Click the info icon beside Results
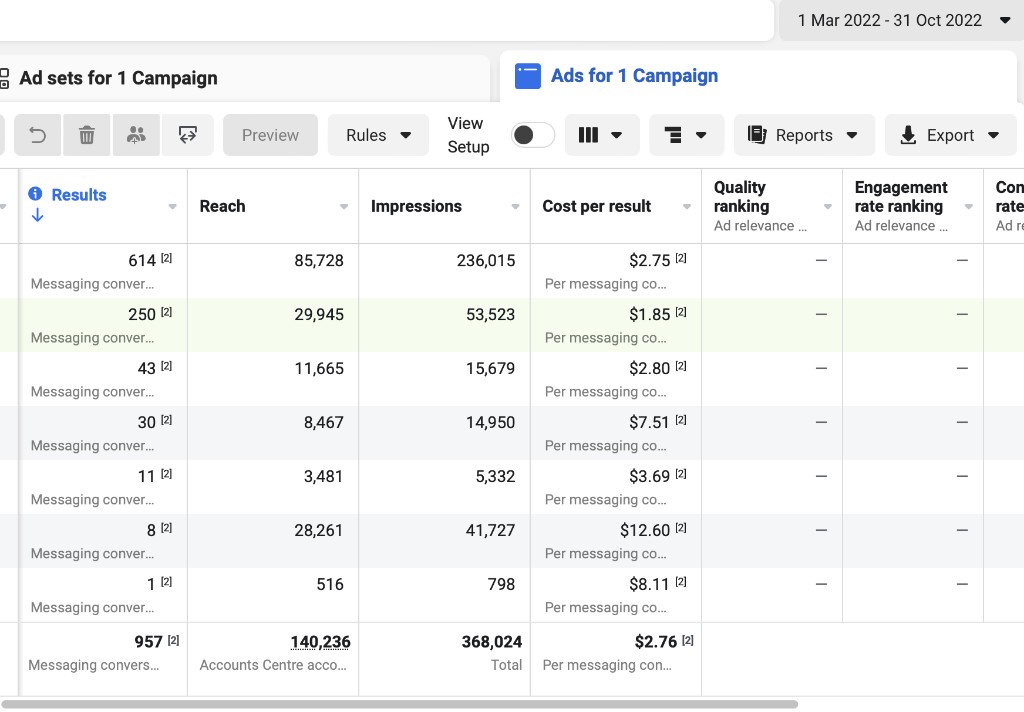The image size is (1024, 712). pos(35,194)
